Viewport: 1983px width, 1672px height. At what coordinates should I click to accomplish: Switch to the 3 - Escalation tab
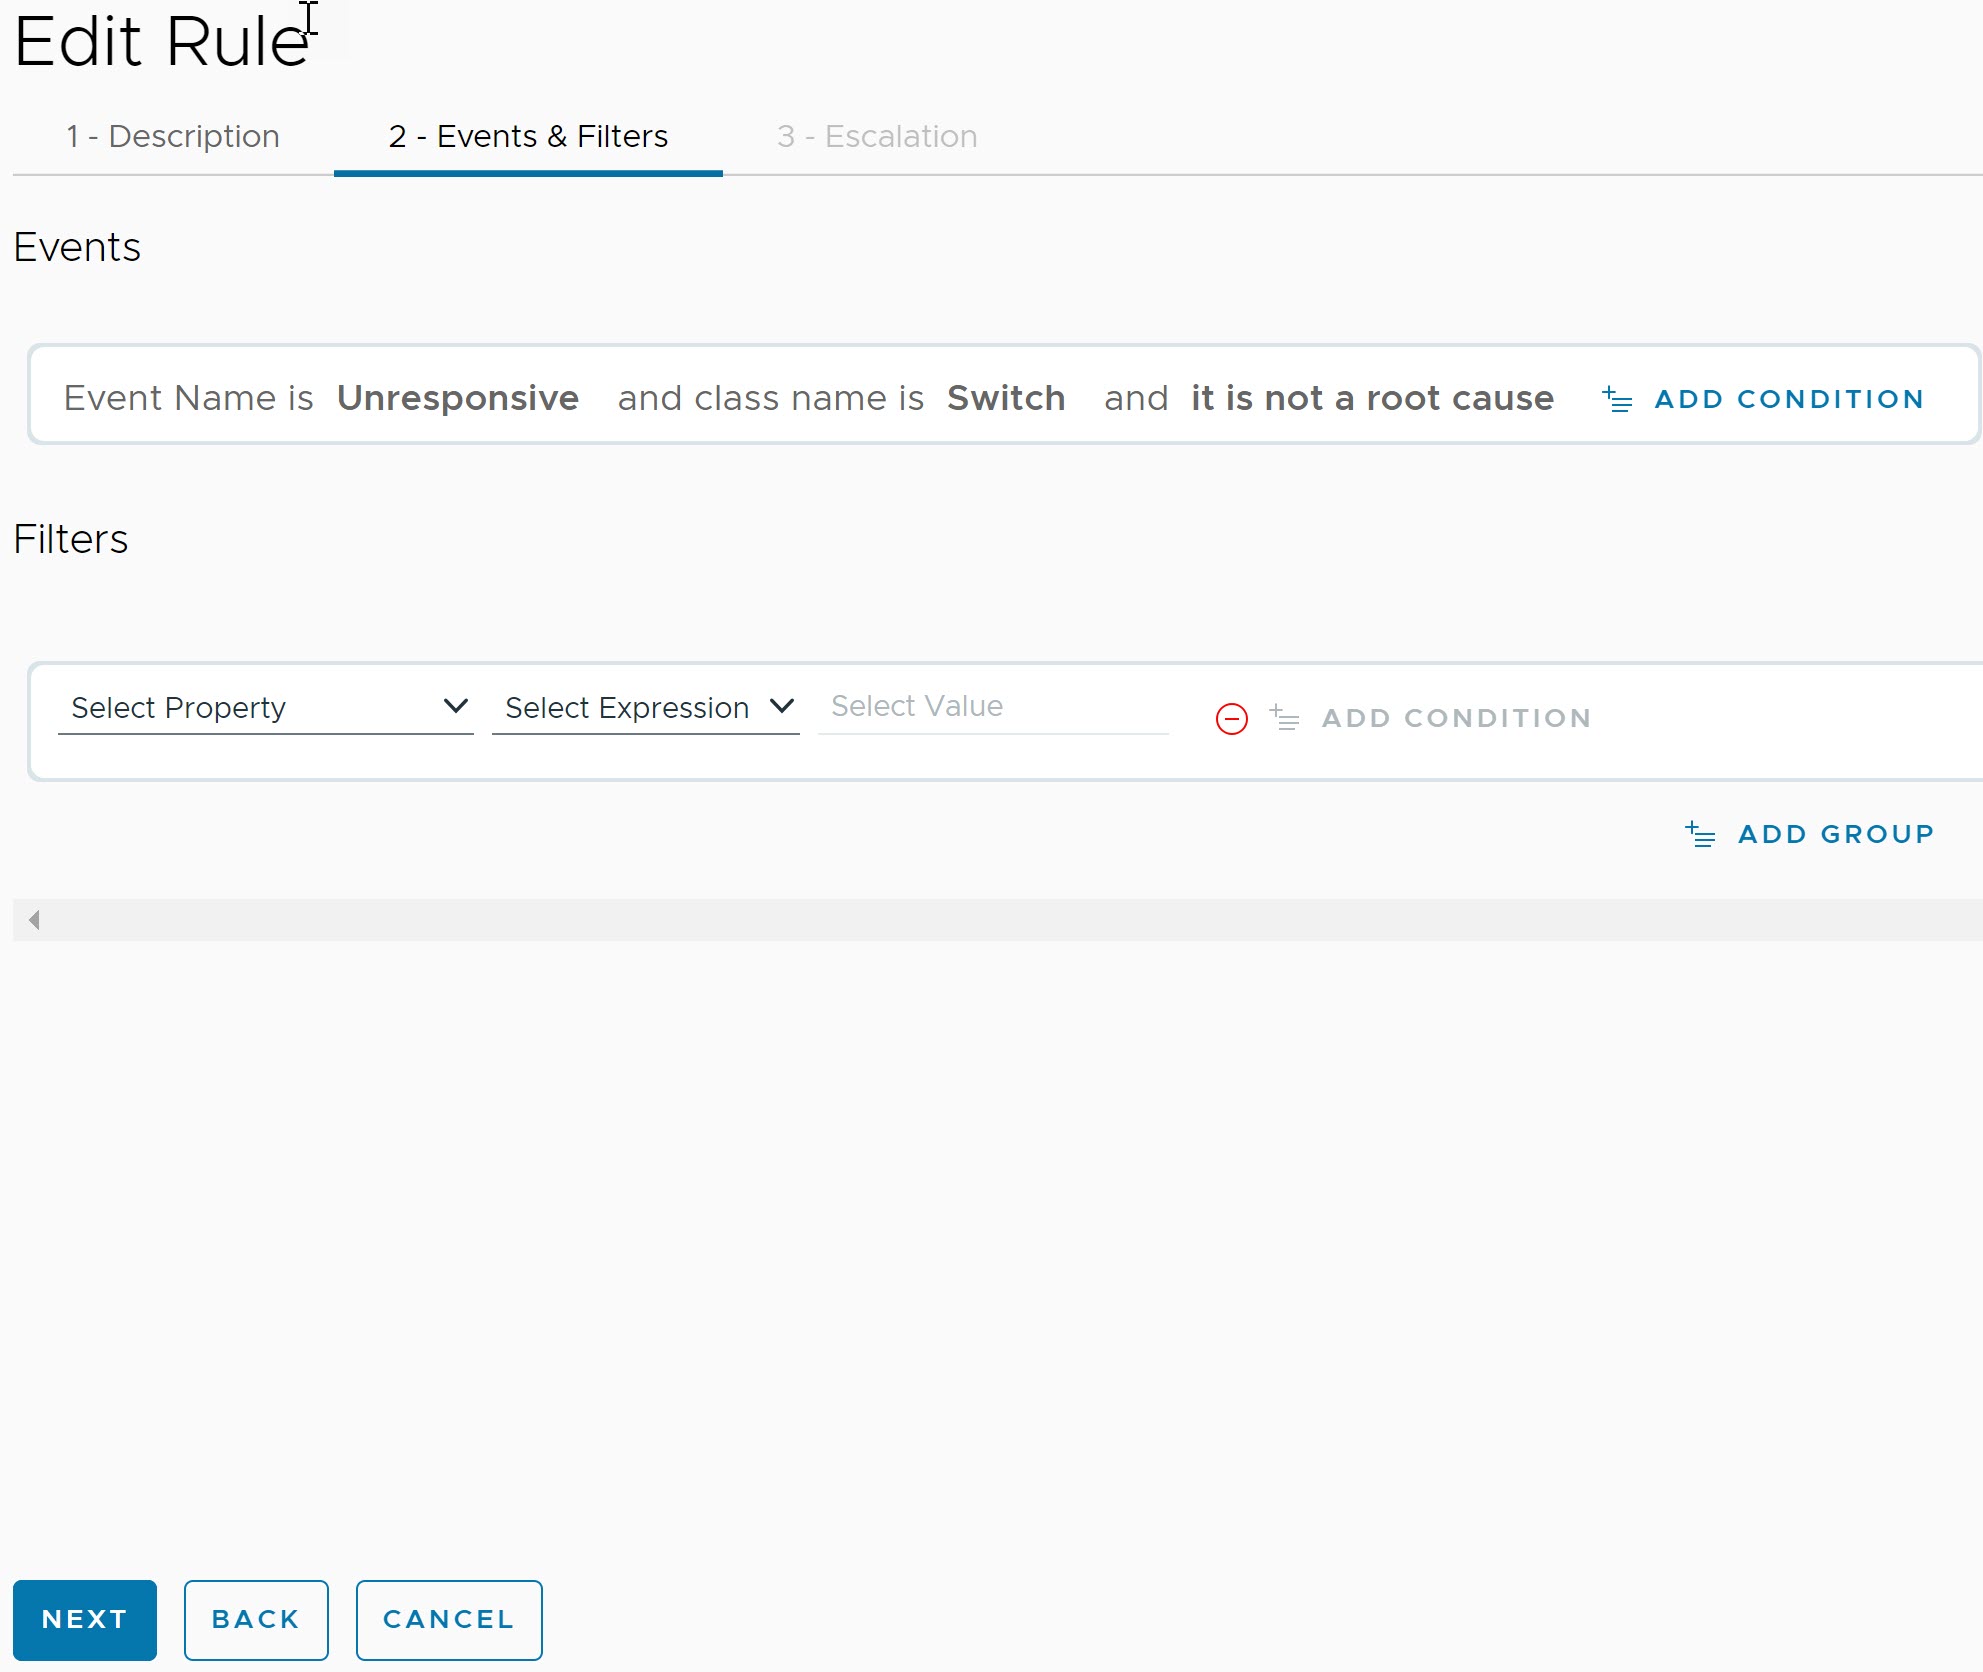pyautogui.click(x=875, y=136)
